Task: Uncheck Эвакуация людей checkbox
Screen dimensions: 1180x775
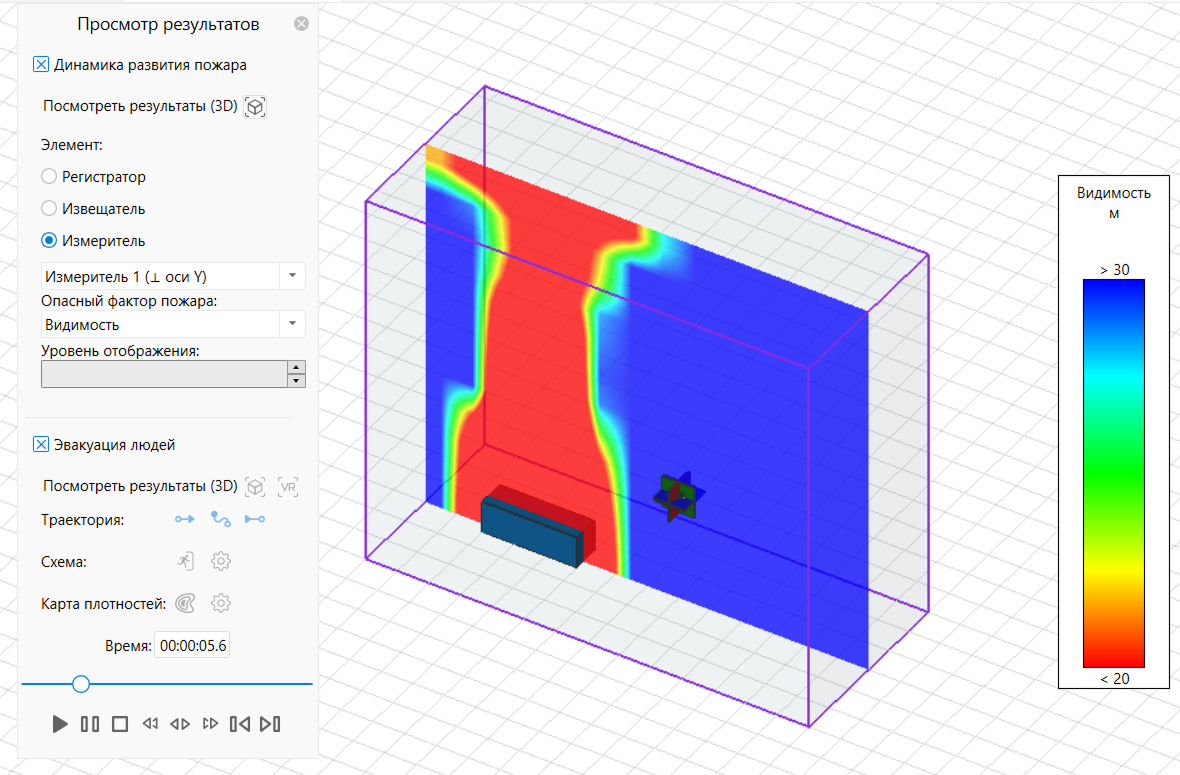Action: 41,445
